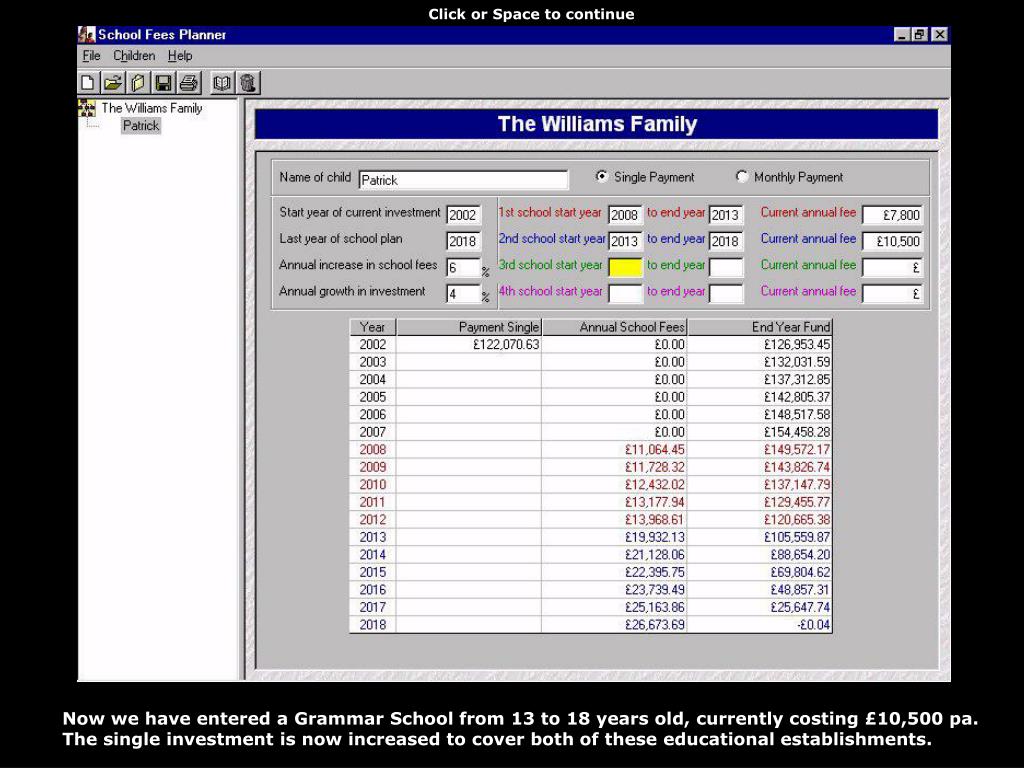This screenshot has height=768, width=1024.
Task: Click the 2nd school annual fee £10,500 field
Action: 892,241
